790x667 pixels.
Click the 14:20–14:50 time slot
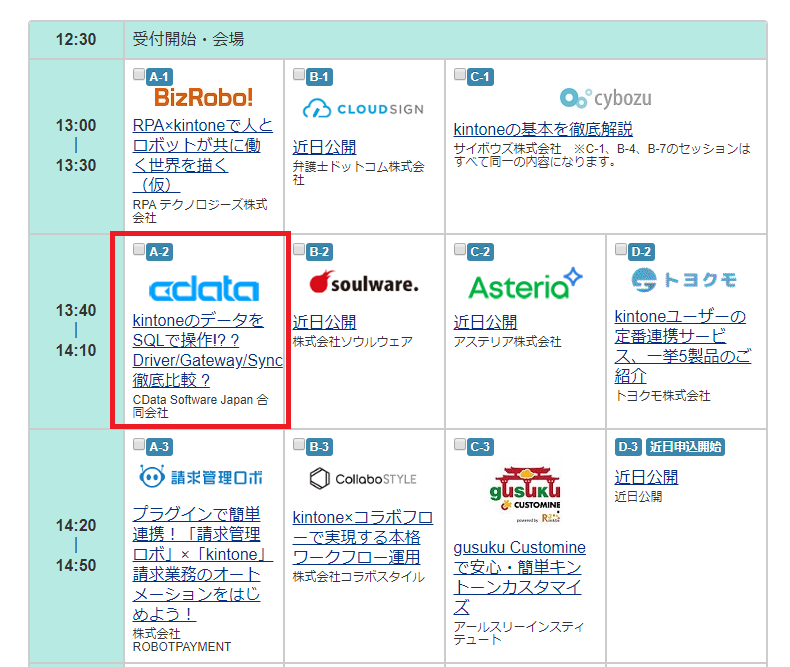pyautogui.click(x=76, y=546)
